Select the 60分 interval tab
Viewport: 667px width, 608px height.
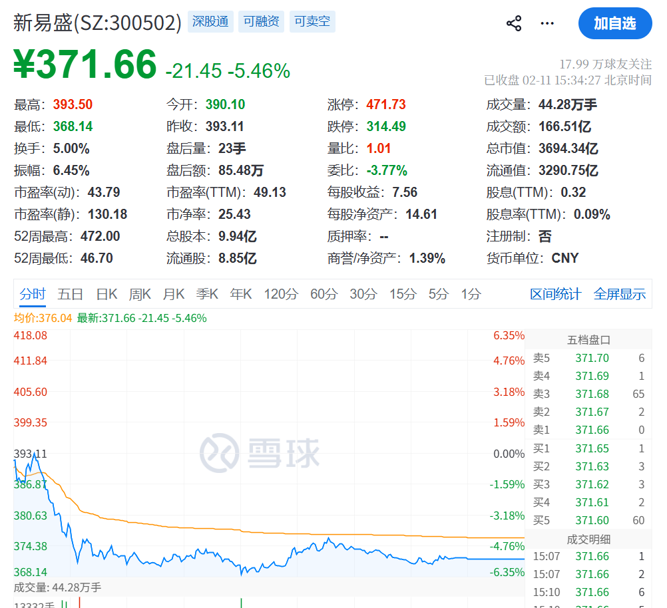324,294
